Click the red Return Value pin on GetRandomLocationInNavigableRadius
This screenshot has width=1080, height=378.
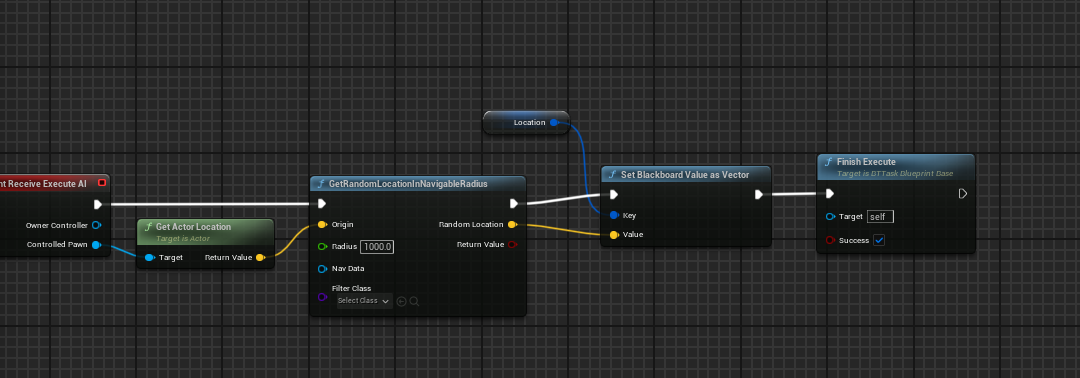[x=512, y=244]
